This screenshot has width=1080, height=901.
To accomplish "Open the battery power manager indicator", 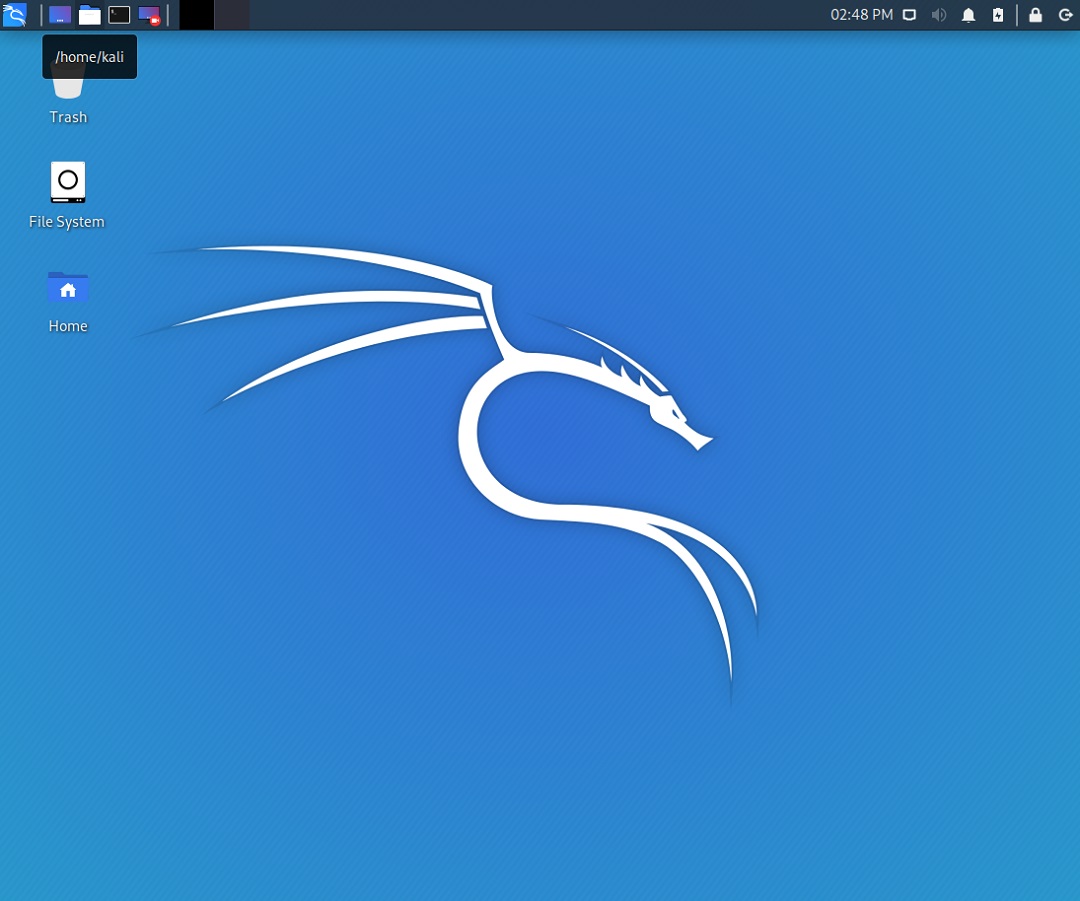I will [x=998, y=14].
